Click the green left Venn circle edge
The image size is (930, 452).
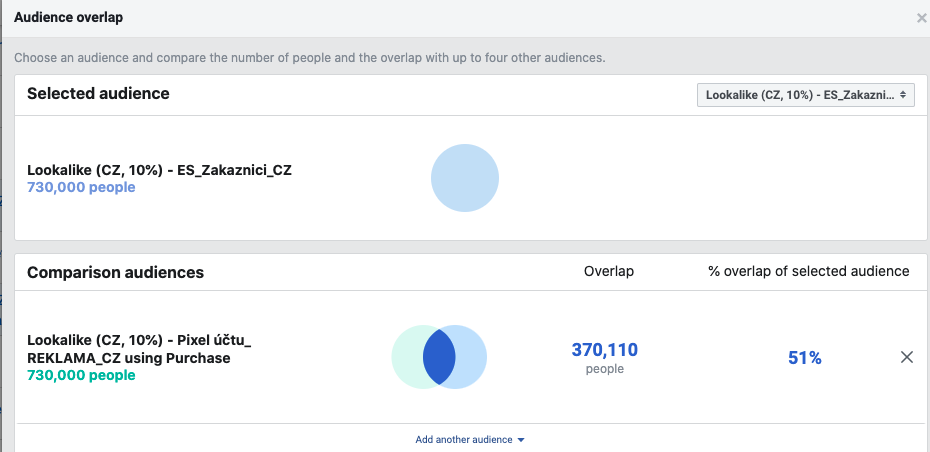[402, 357]
